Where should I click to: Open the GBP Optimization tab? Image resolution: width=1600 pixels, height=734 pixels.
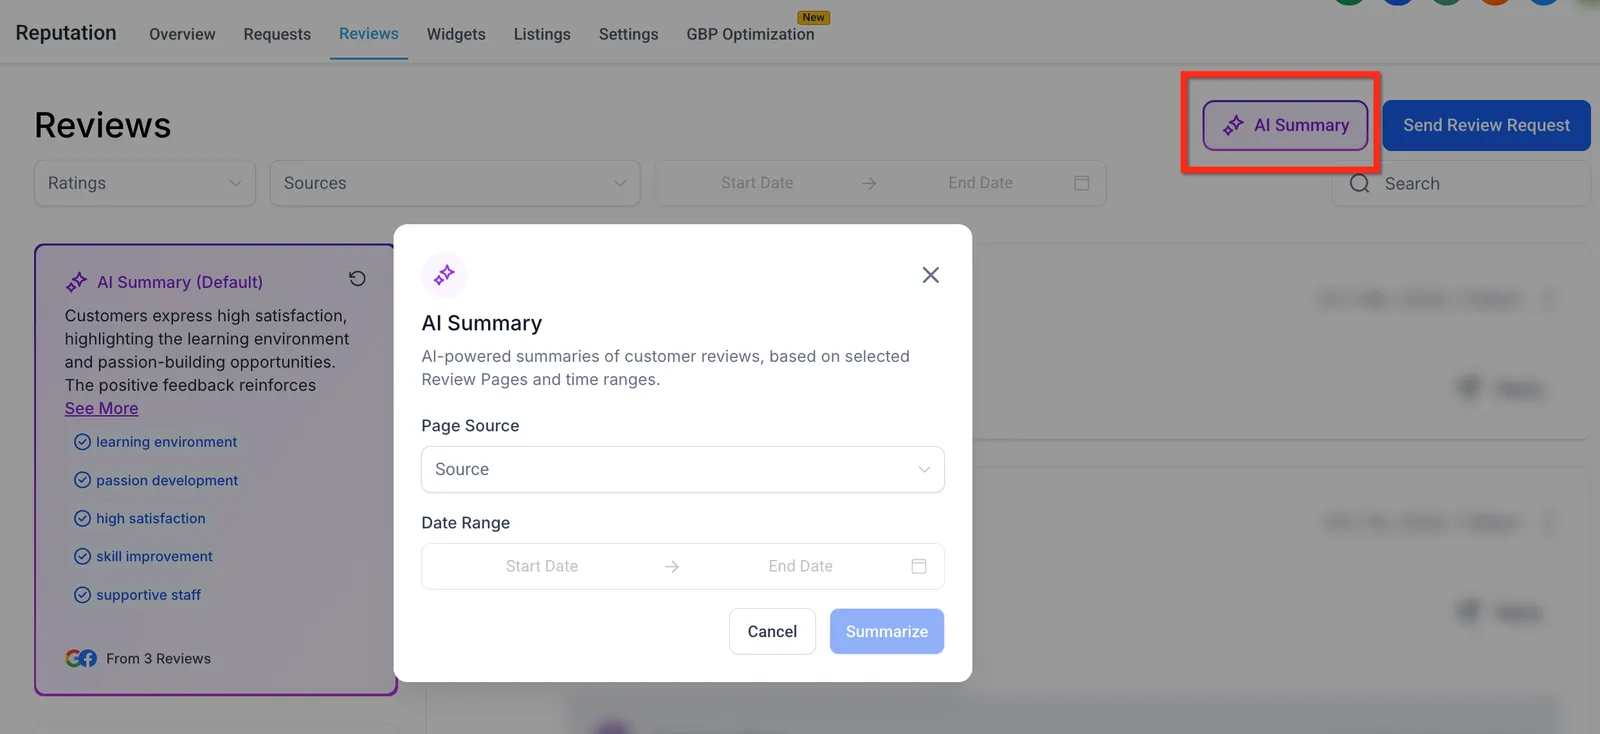(750, 34)
